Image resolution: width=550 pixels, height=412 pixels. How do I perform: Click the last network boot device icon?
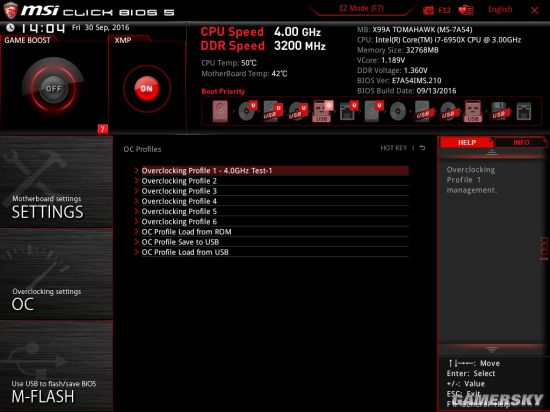pyautogui.click(x=524, y=112)
